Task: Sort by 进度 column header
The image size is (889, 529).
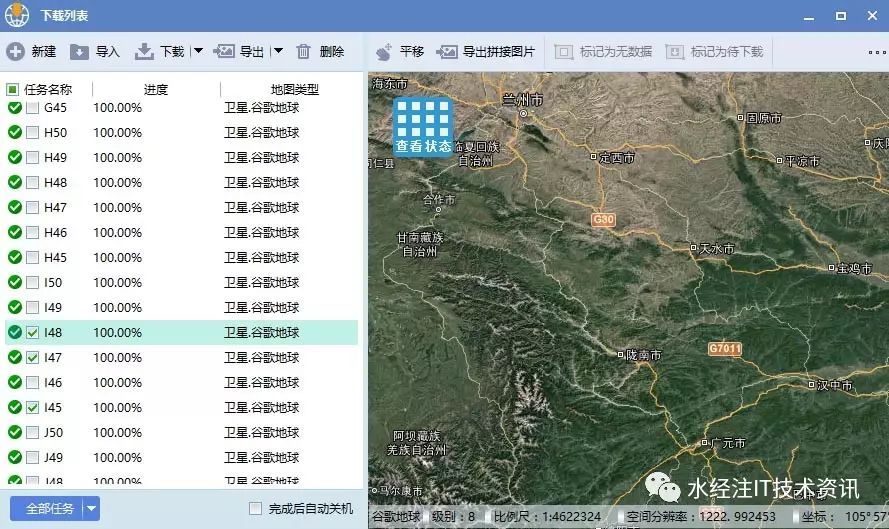Action: (x=155, y=90)
